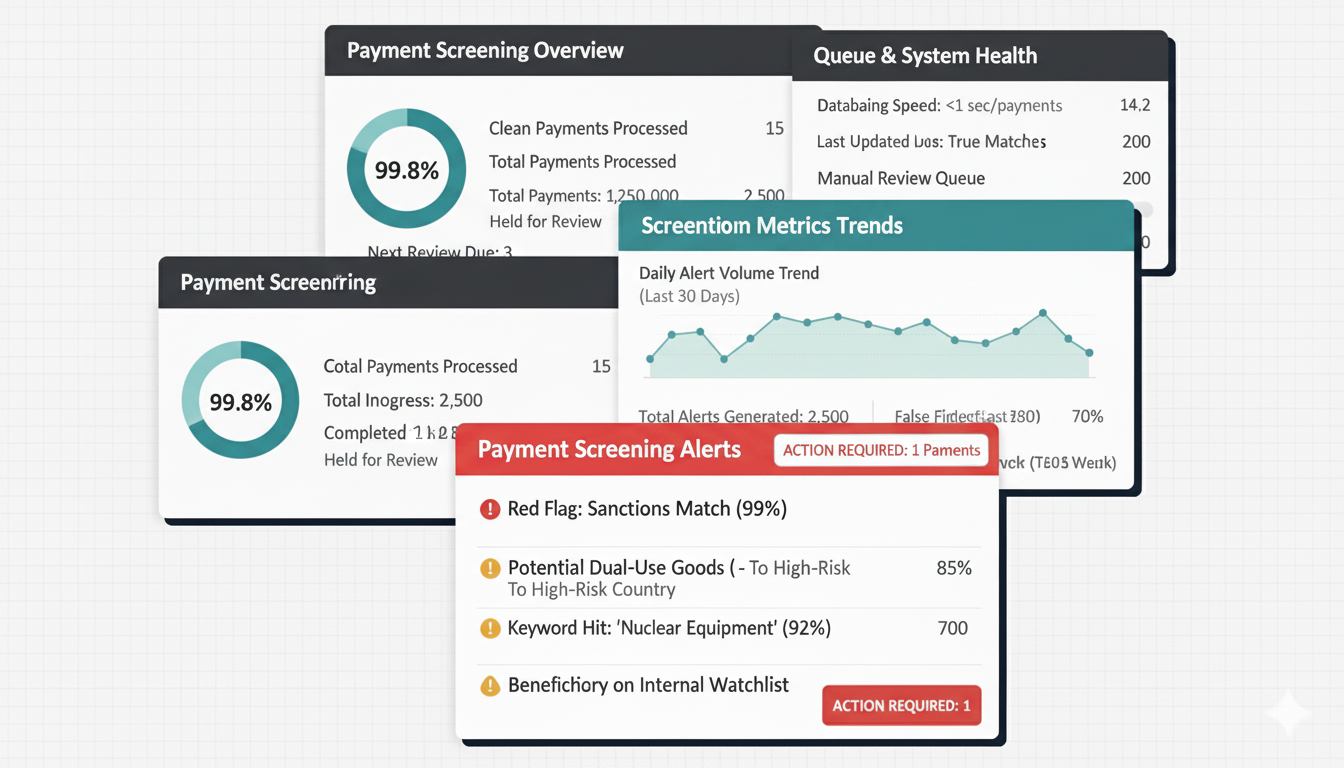Click the red alert icon beside Sanctions Match
This screenshot has height=768, width=1344.
coord(489,510)
